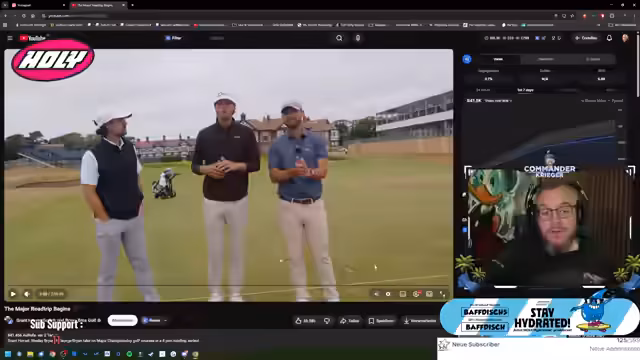Expand the Views over time dropdown
The height and width of the screenshot is (360, 640).
(x=498, y=100)
